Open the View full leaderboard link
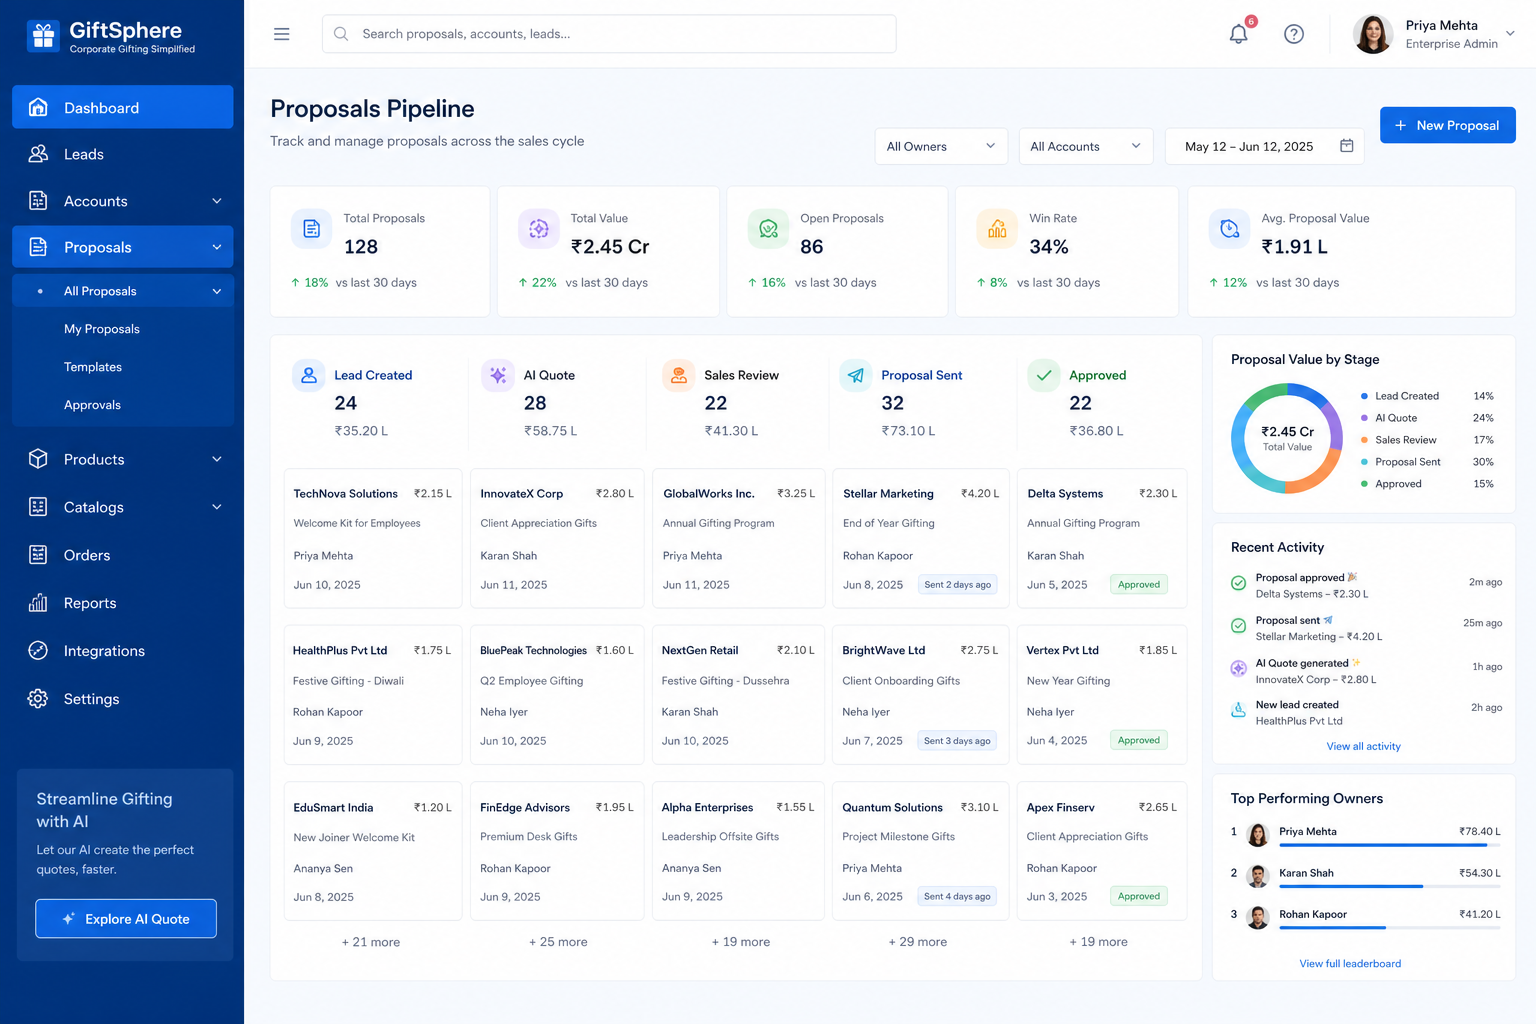Screen dimensions: 1536x1024 click(x=1350, y=964)
